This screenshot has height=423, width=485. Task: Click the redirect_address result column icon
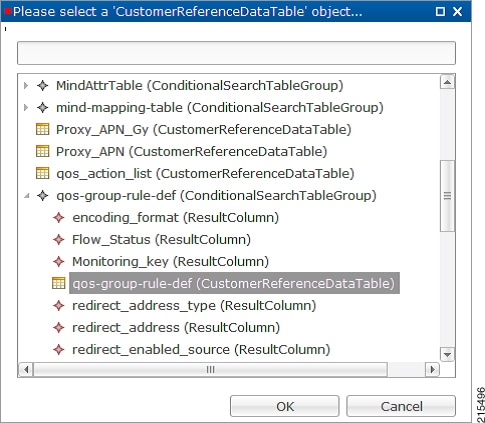pos(59,327)
